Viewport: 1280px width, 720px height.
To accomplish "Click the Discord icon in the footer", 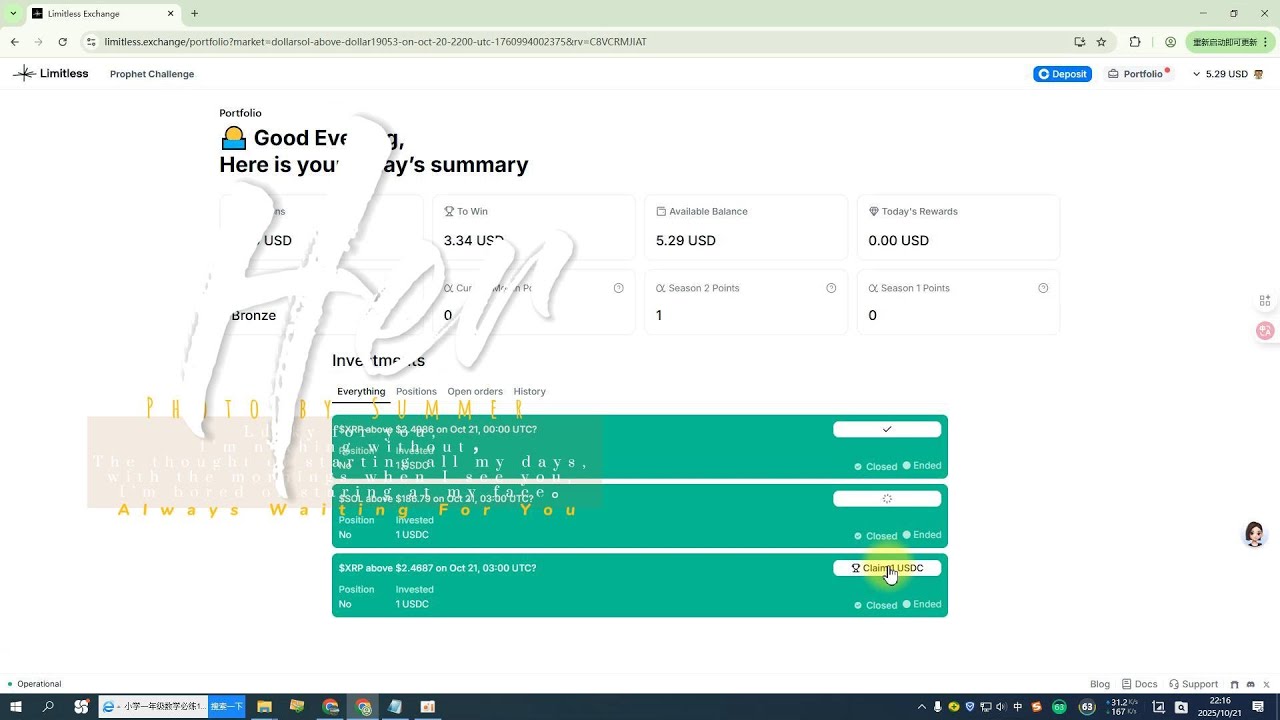I will click(1250, 684).
